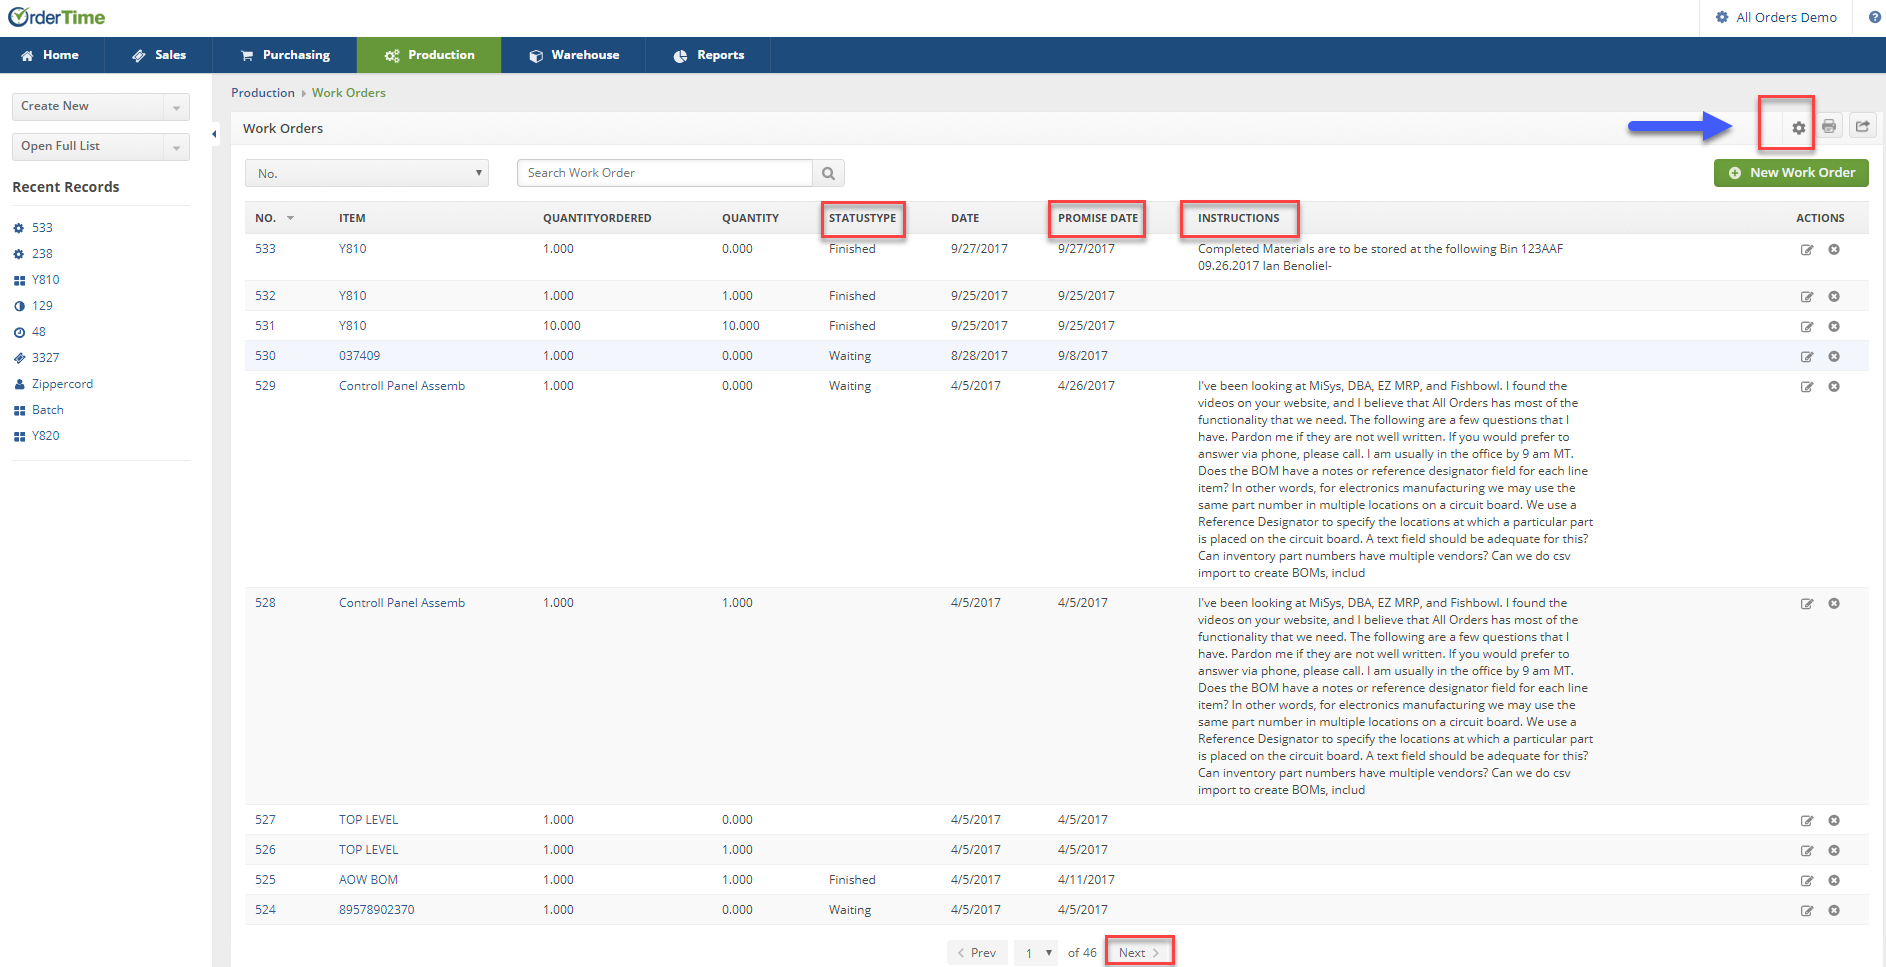Open the Purchasing menu

(x=285, y=55)
